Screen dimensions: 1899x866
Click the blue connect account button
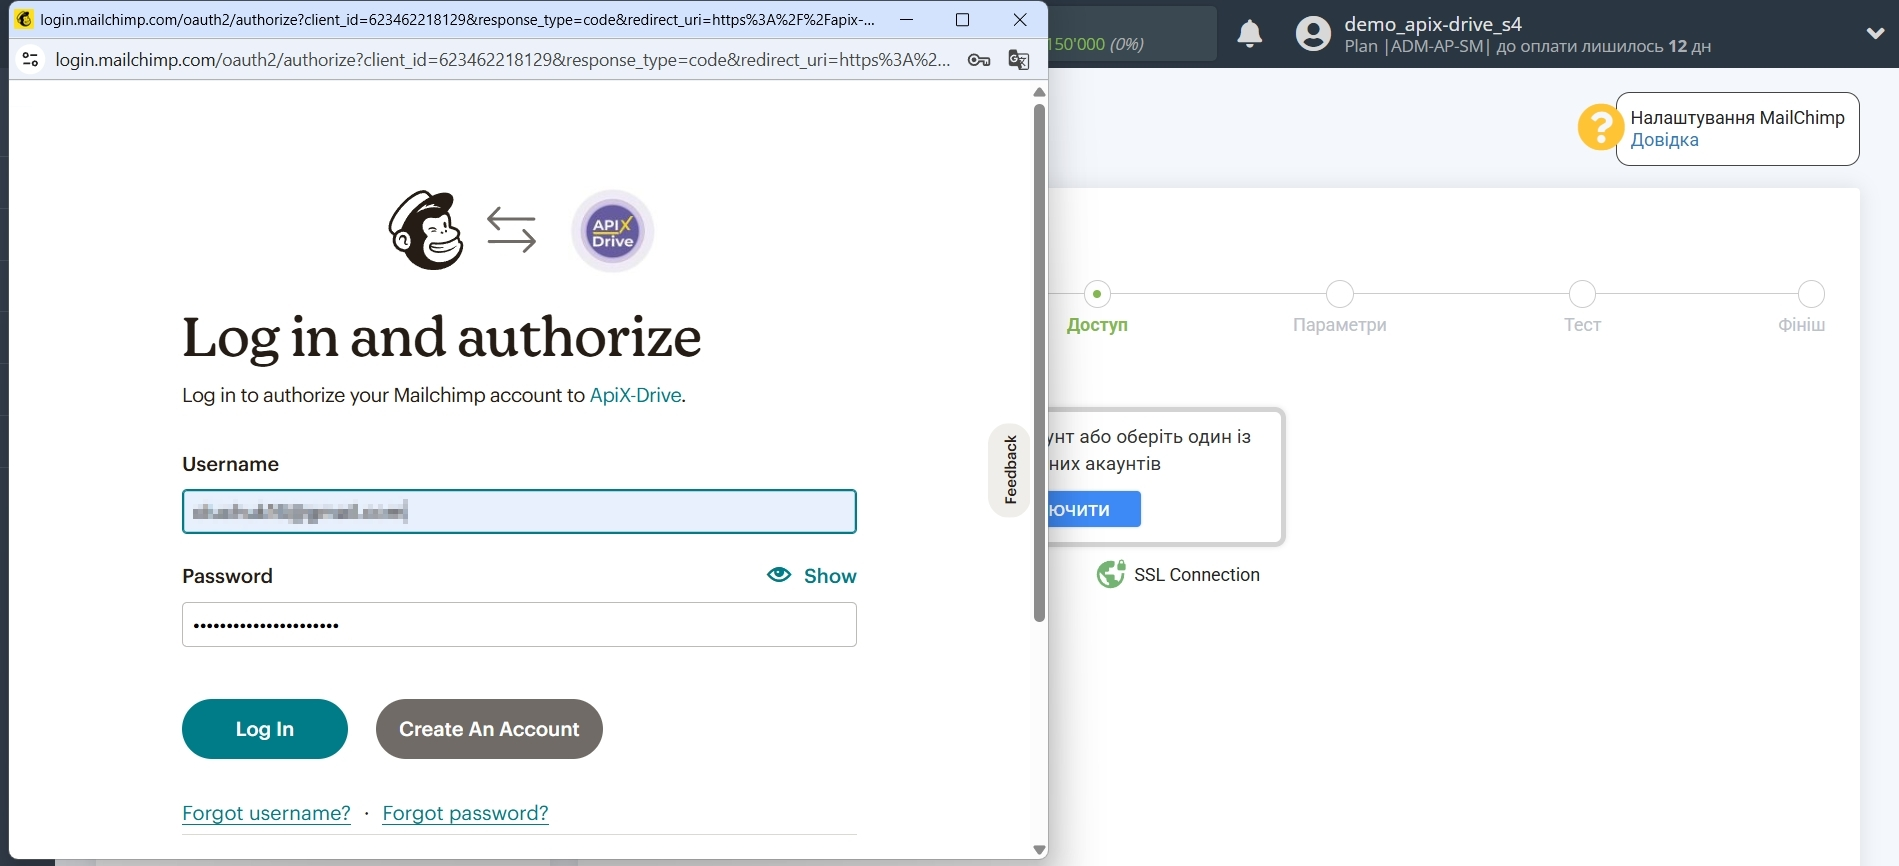pyautogui.click(x=1094, y=509)
